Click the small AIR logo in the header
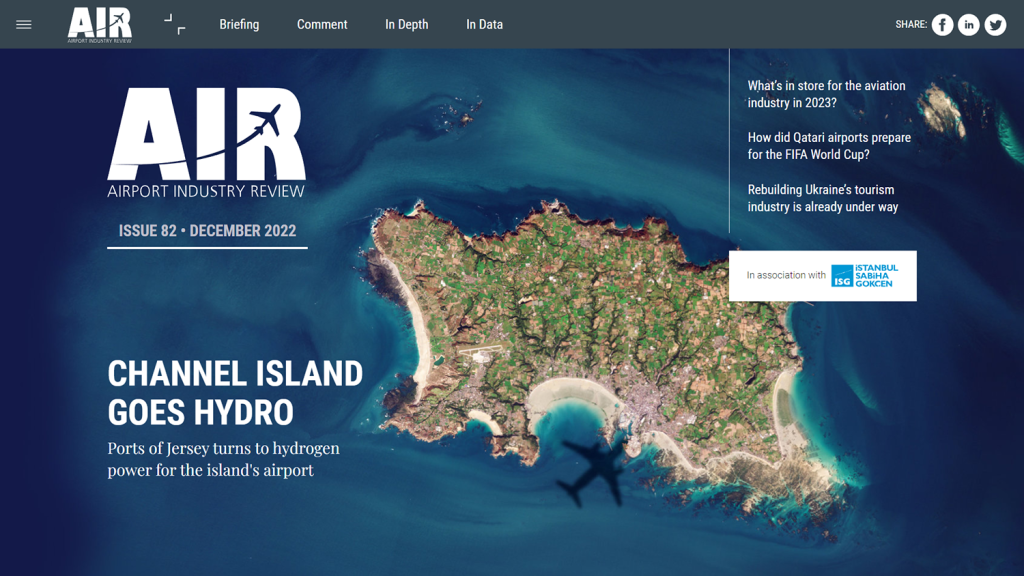The height and width of the screenshot is (576, 1024). [x=100, y=24]
